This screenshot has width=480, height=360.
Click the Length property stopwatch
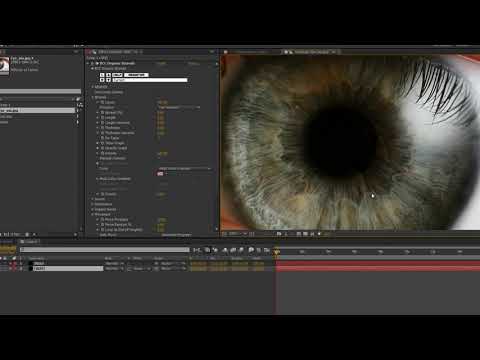103,118
